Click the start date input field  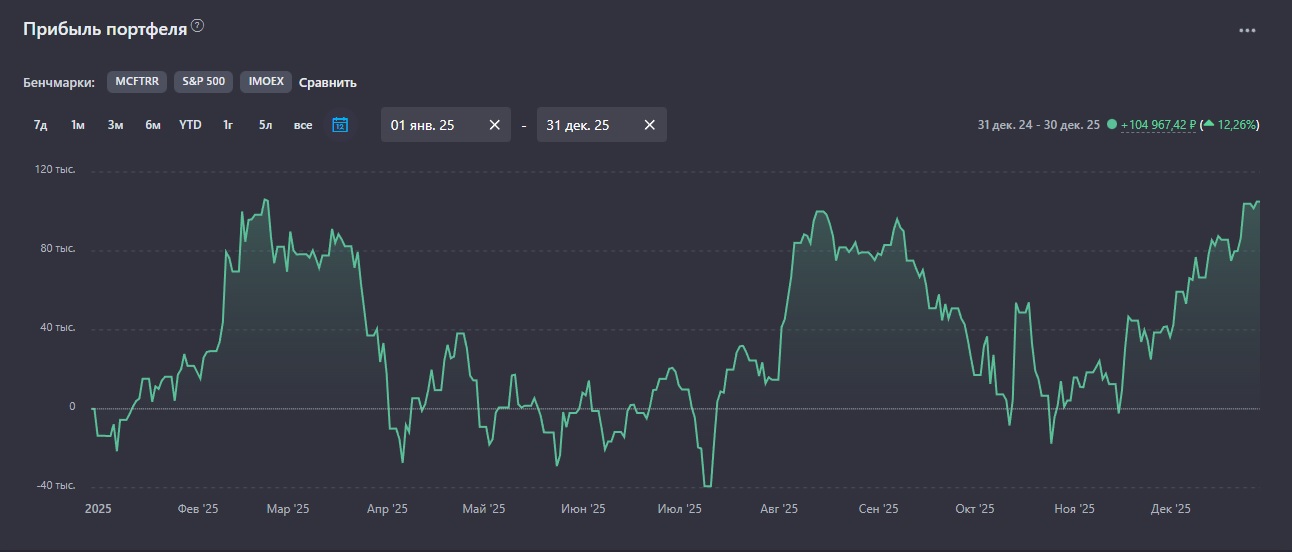click(430, 125)
